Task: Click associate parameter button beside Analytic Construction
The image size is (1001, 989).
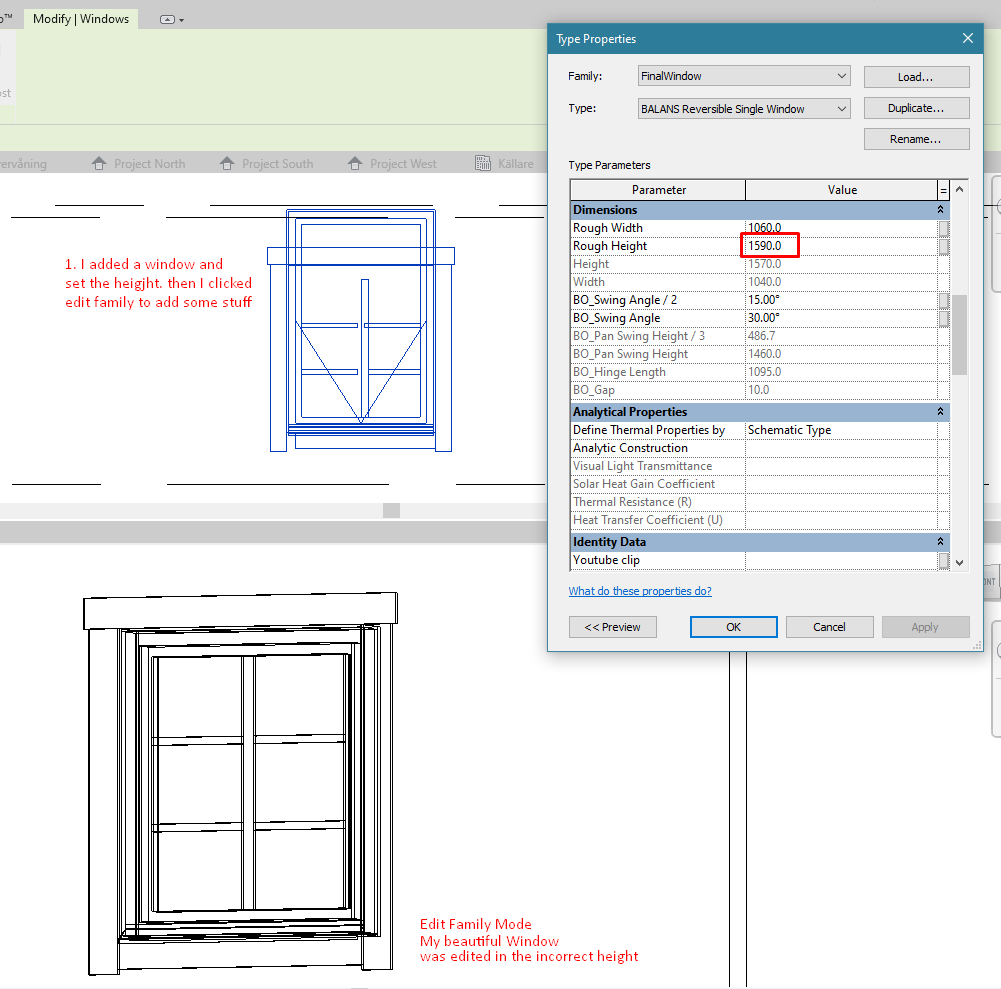Action: pos(943,447)
